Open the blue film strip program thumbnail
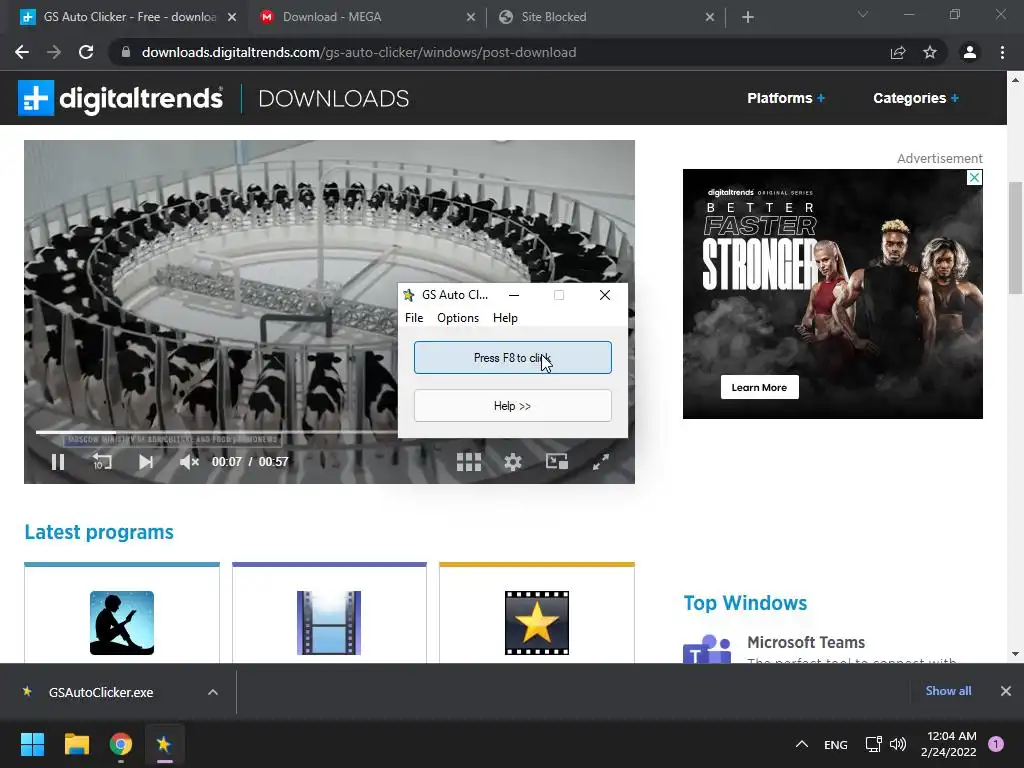1024x768 pixels. [x=329, y=623]
